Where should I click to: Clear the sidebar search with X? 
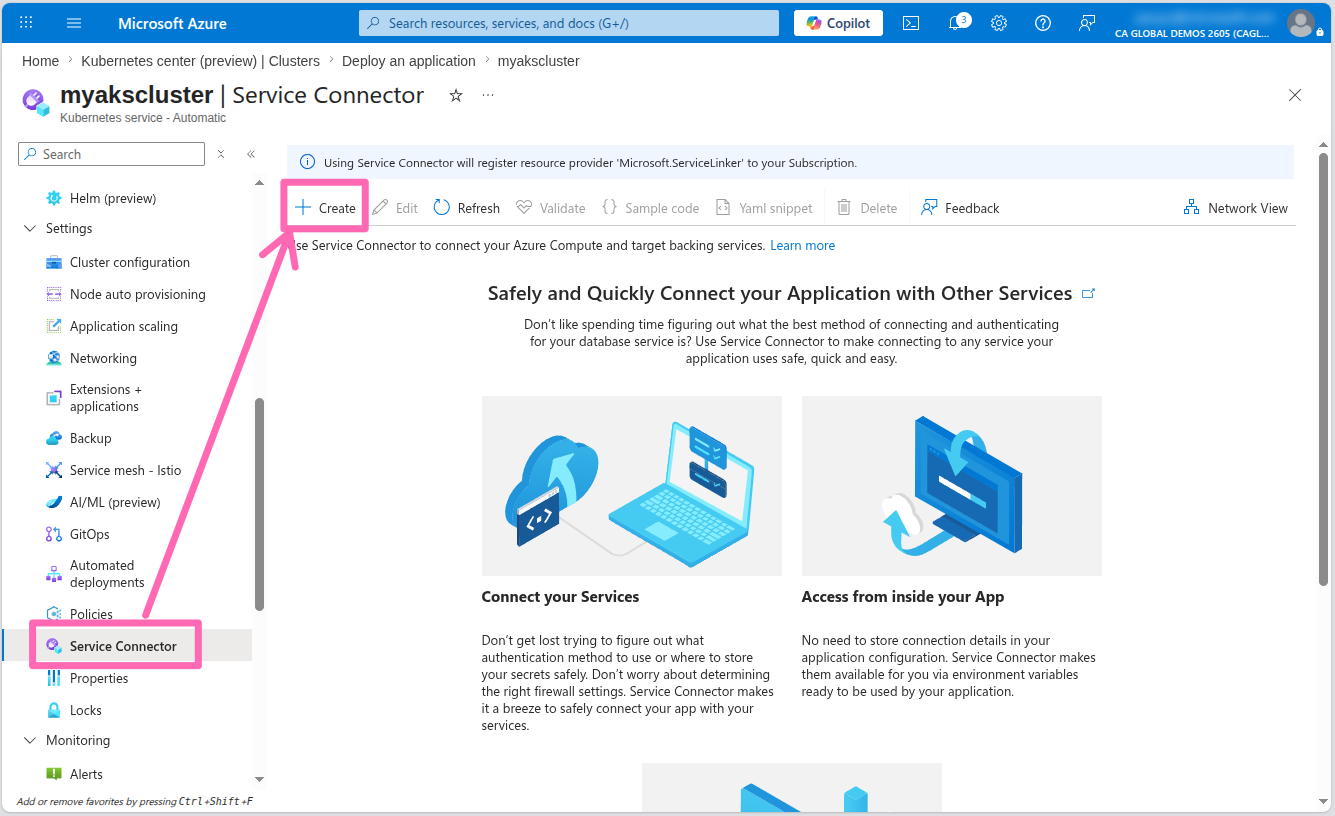(221, 154)
